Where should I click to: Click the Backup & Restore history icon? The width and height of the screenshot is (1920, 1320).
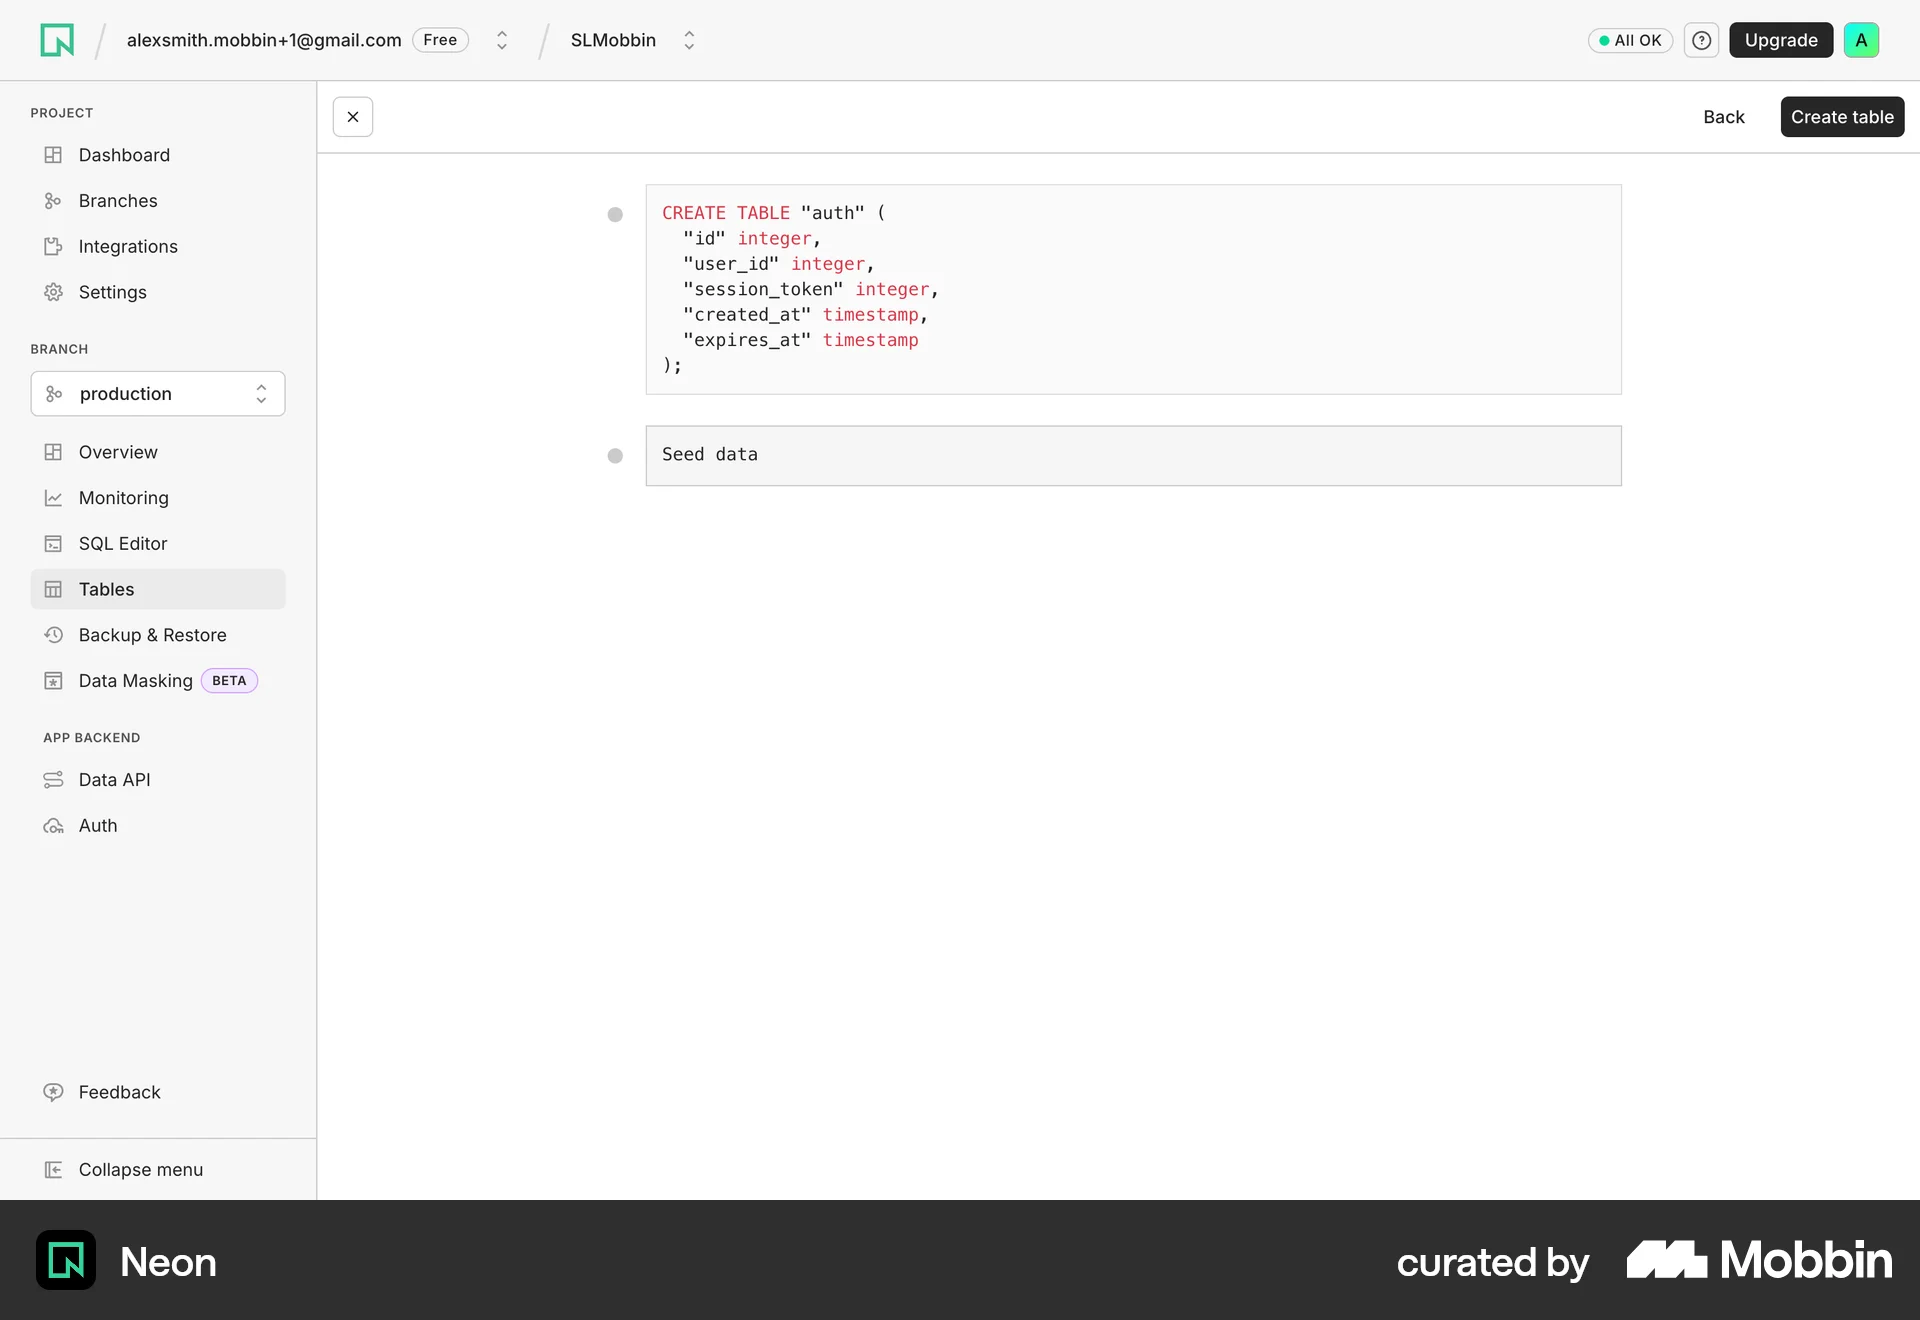53,635
